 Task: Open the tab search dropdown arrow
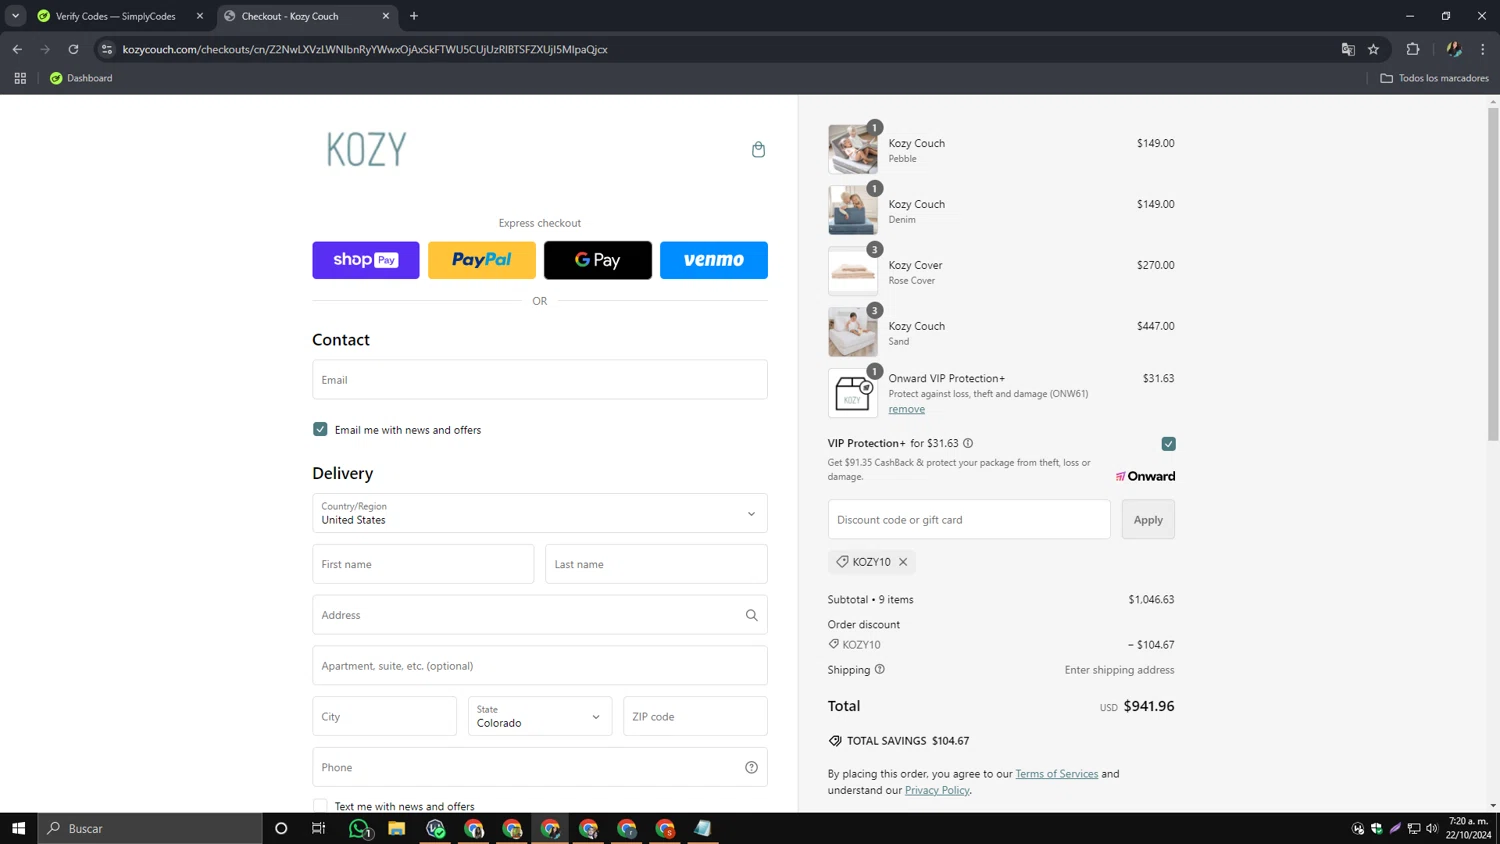[15, 16]
